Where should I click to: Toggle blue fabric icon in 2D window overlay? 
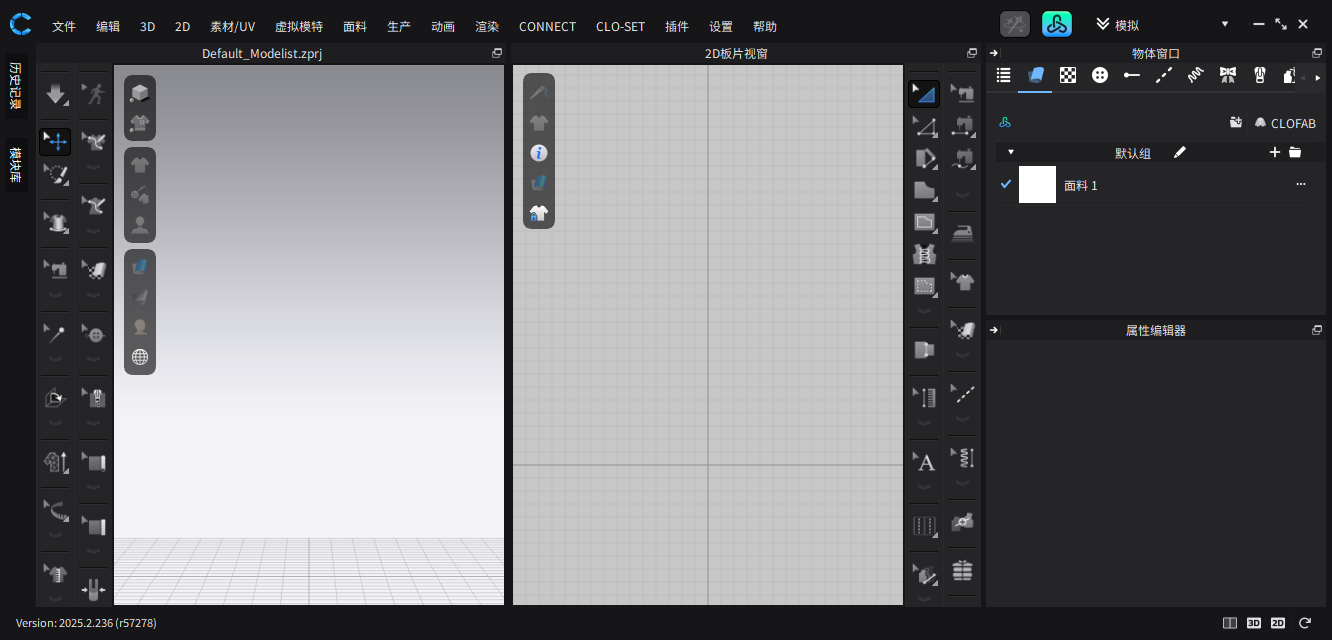(x=539, y=183)
